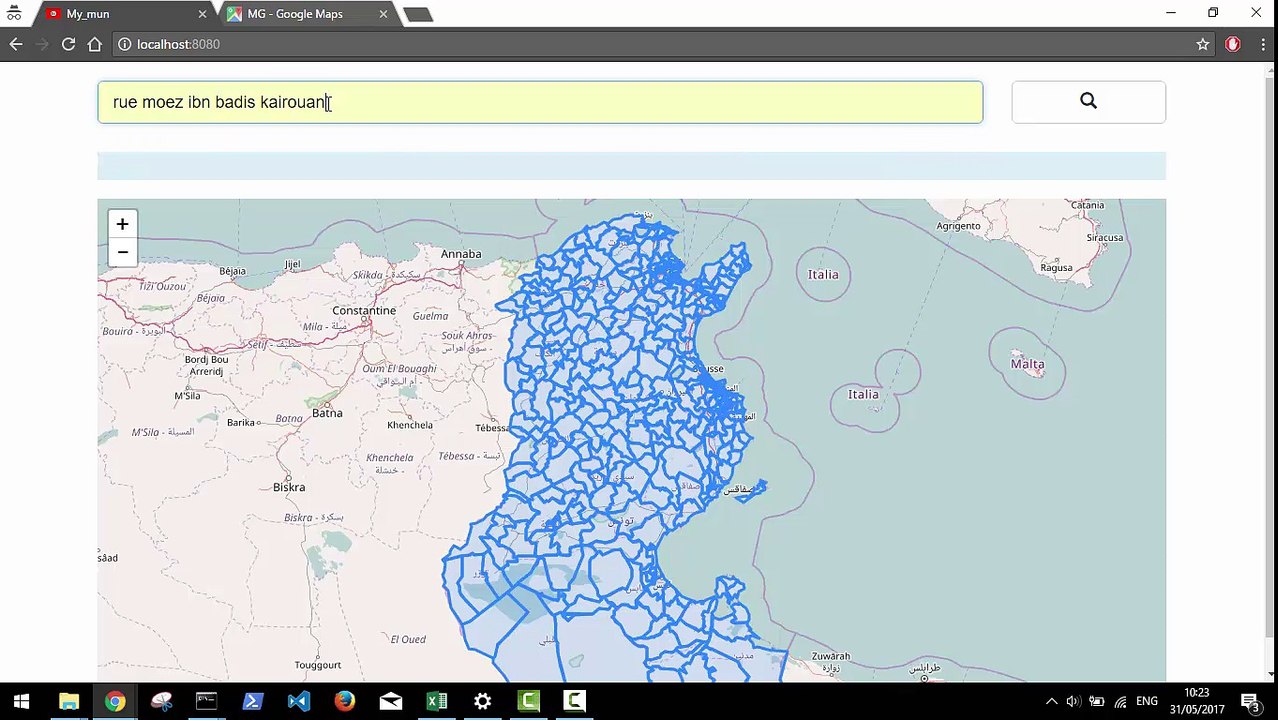Viewport: 1278px width, 720px height.
Task: Launch Firefox from taskbar
Action: pos(345,701)
